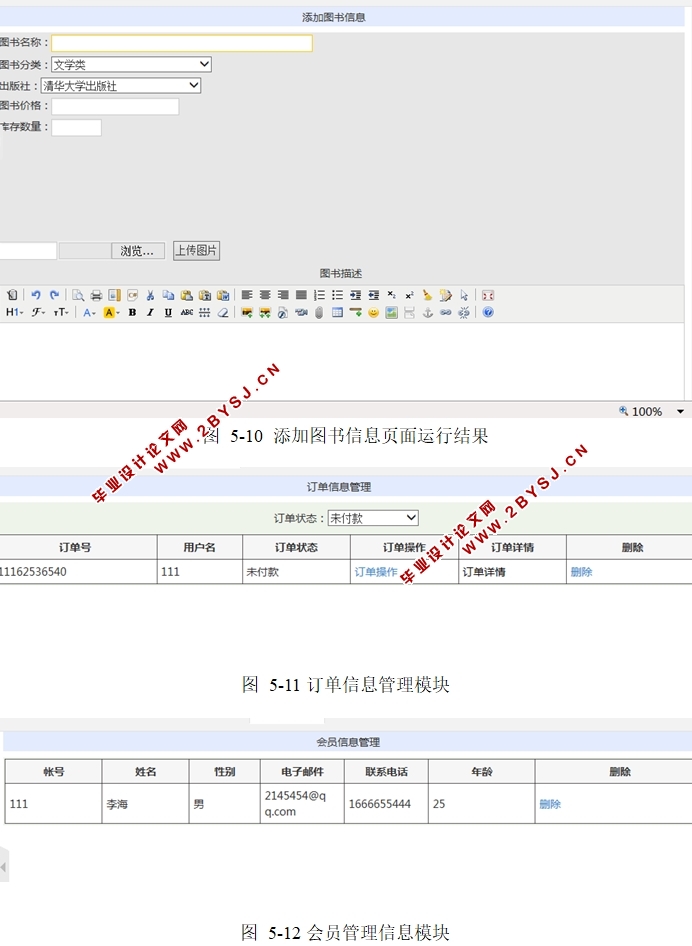Image resolution: width=692 pixels, height=946 pixels.
Task: Click the 库存数量 input field
Action: [x=76, y=127]
